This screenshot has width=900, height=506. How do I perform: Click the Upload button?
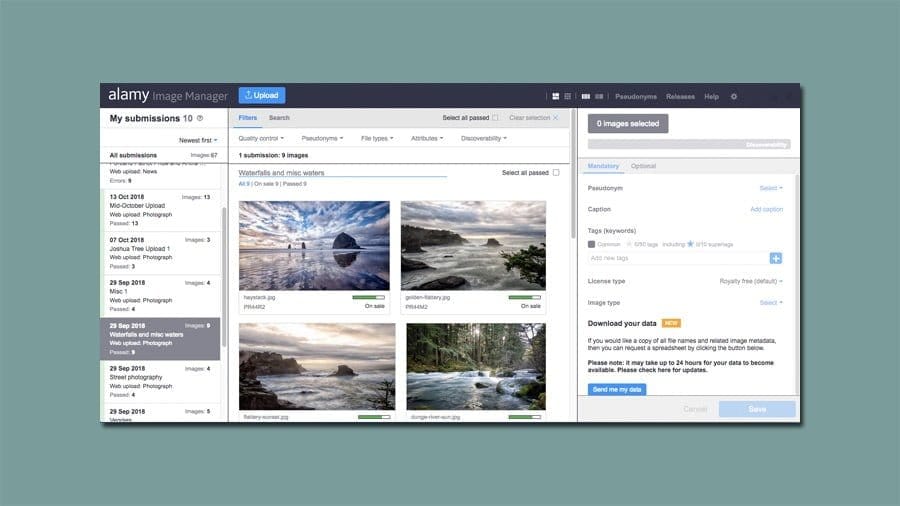[261, 96]
